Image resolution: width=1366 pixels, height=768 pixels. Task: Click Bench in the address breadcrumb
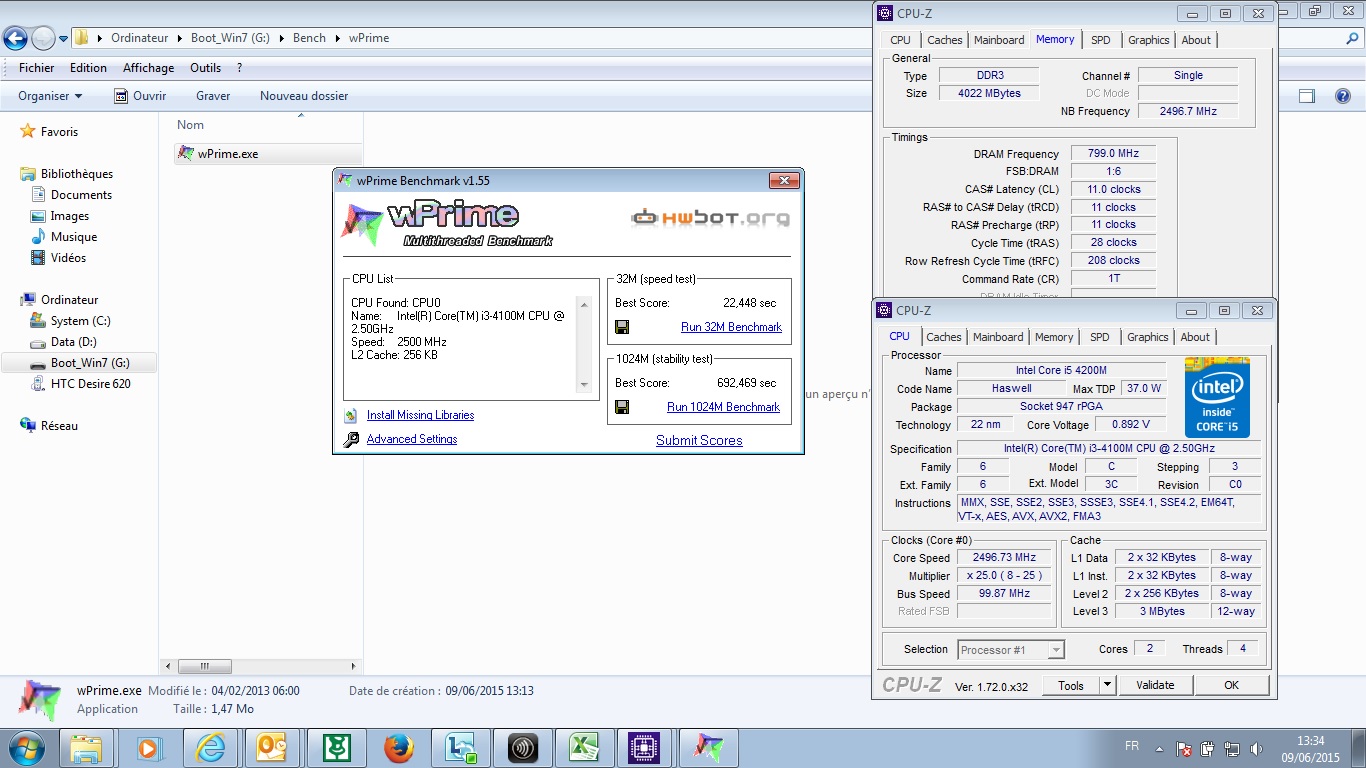pyautogui.click(x=309, y=38)
